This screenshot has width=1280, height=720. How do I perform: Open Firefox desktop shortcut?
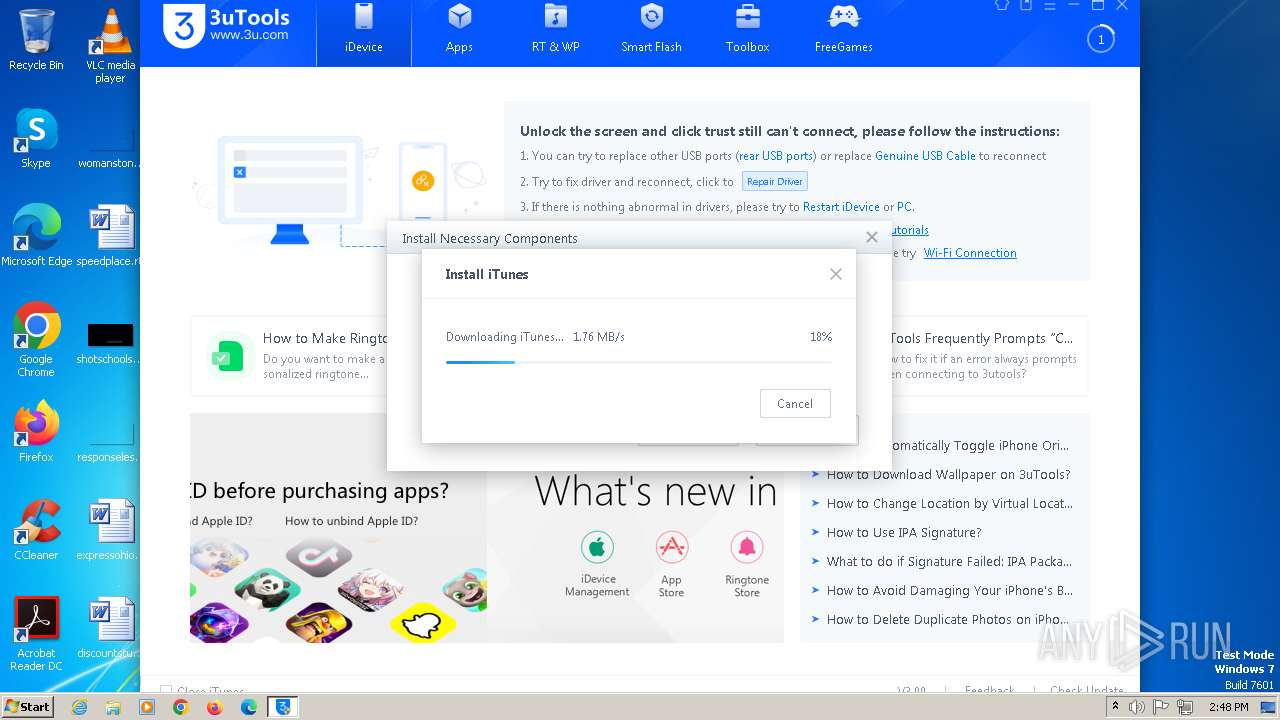[x=36, y=431]
